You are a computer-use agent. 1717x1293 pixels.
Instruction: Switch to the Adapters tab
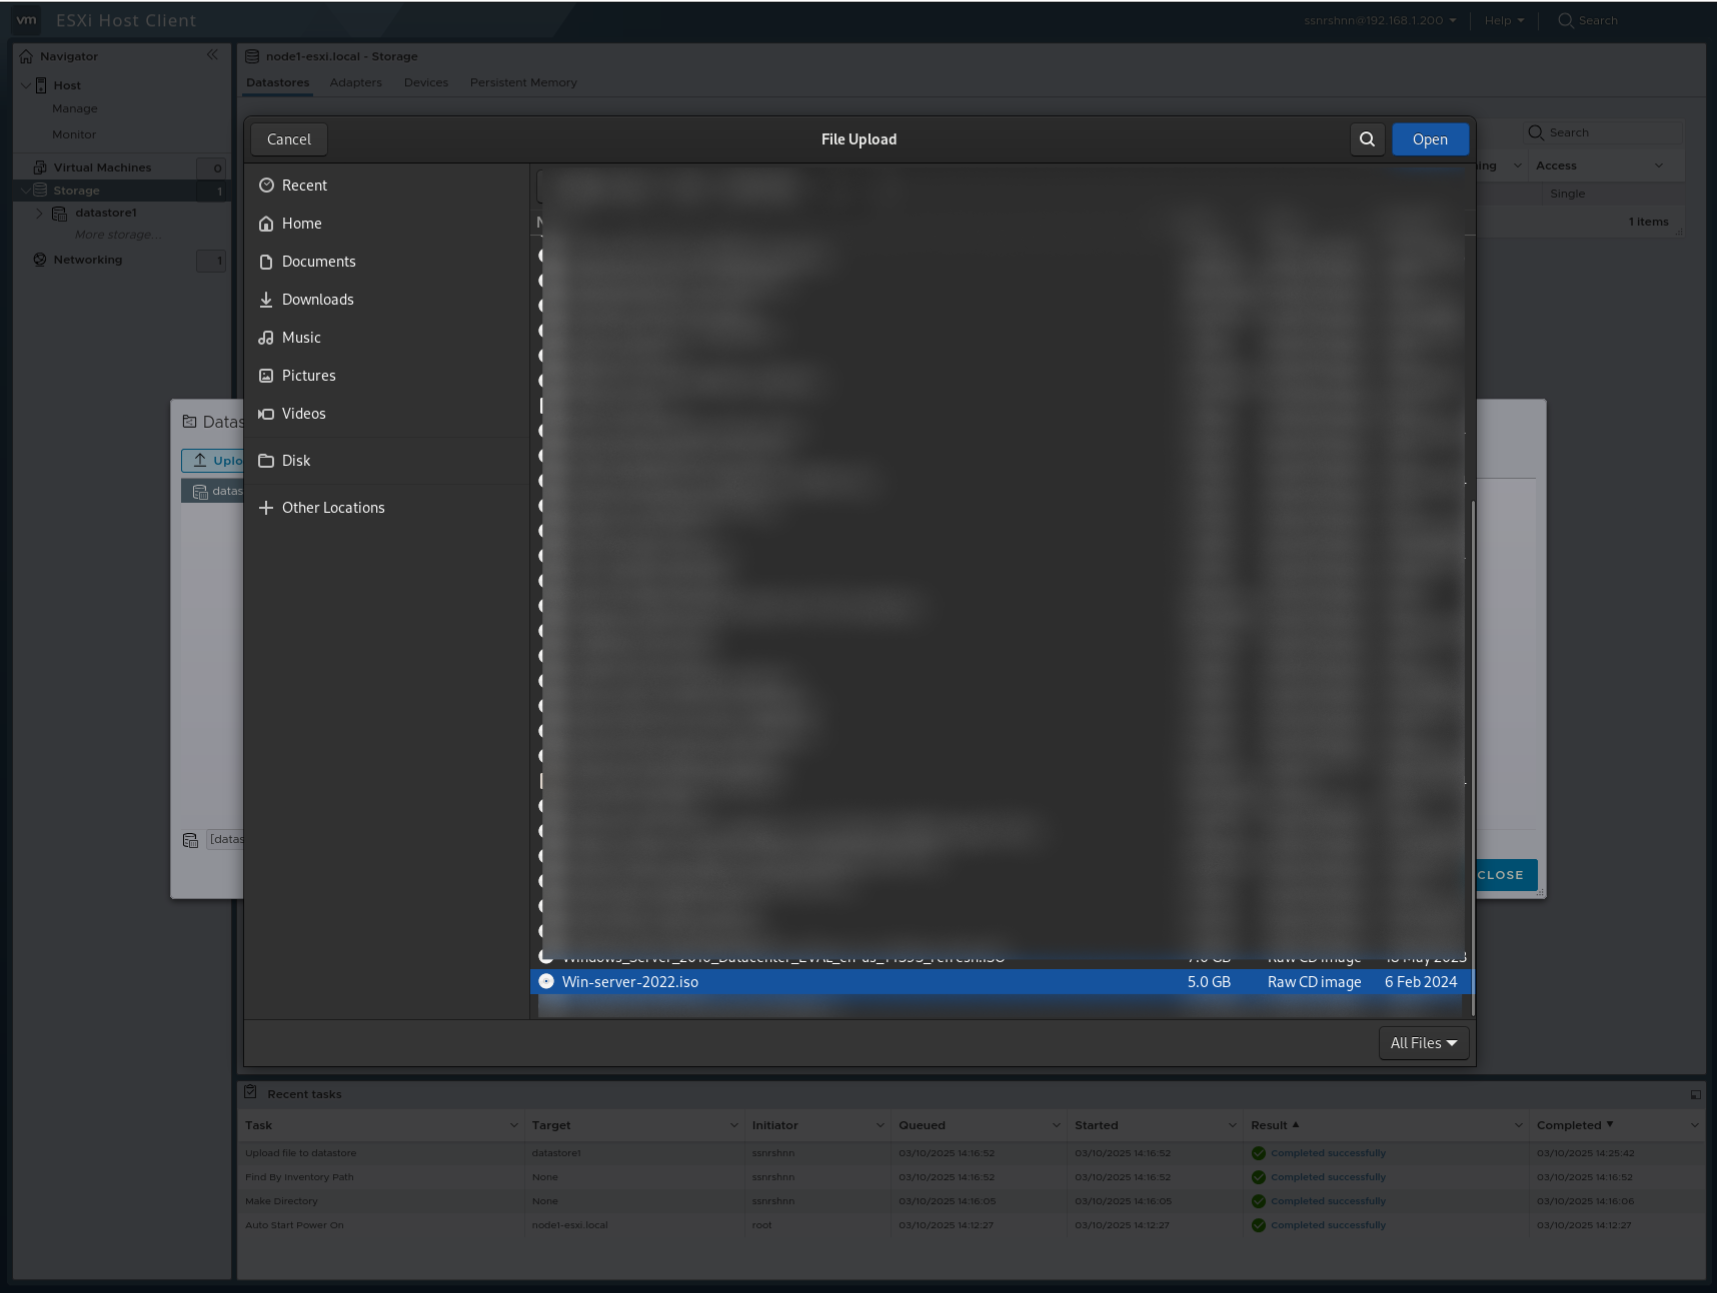(355, 82)
